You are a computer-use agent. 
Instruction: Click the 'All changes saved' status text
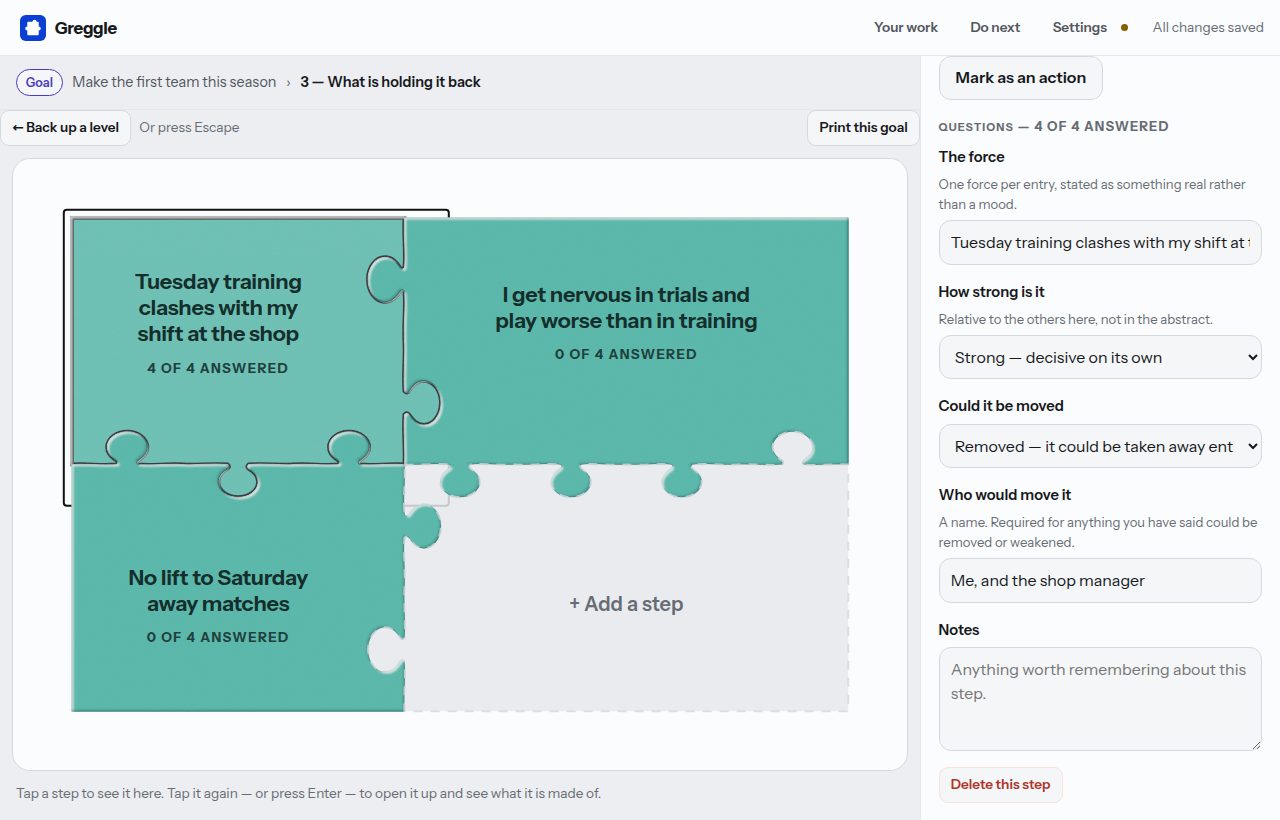1208,28
